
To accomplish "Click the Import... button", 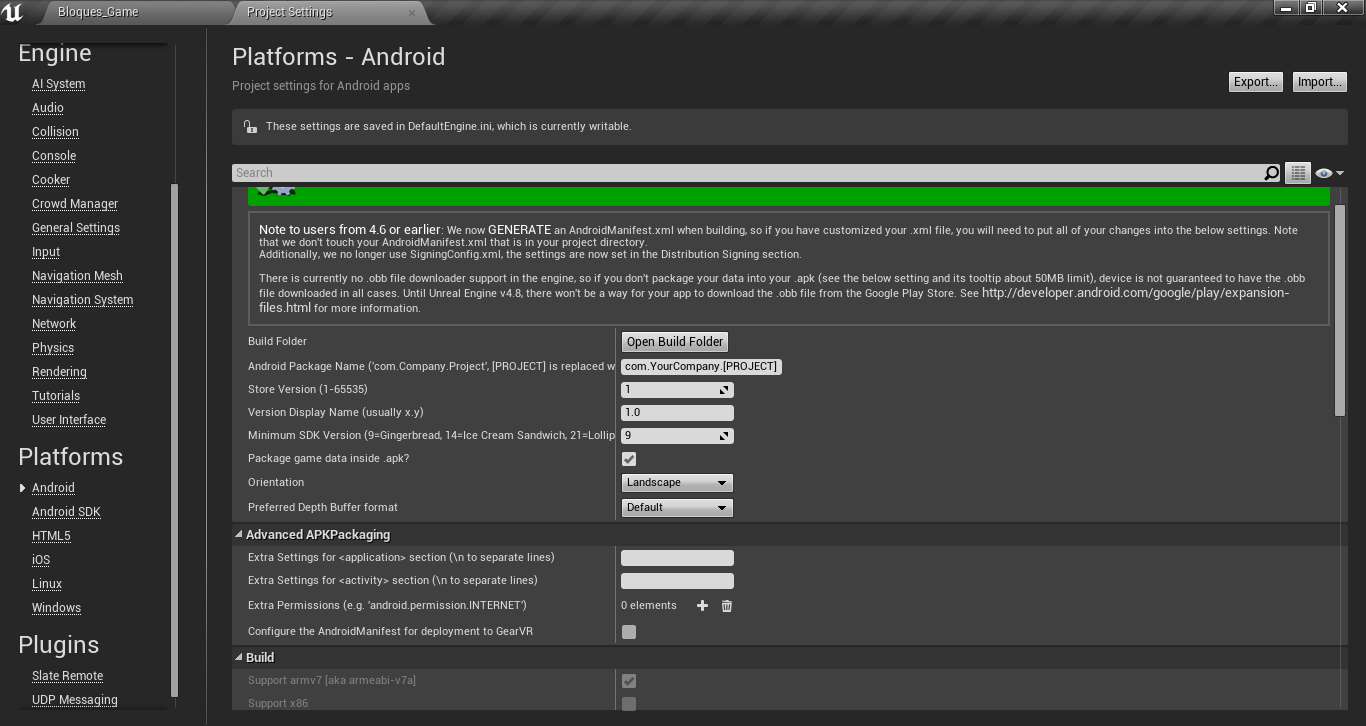I will point(1319,82).
